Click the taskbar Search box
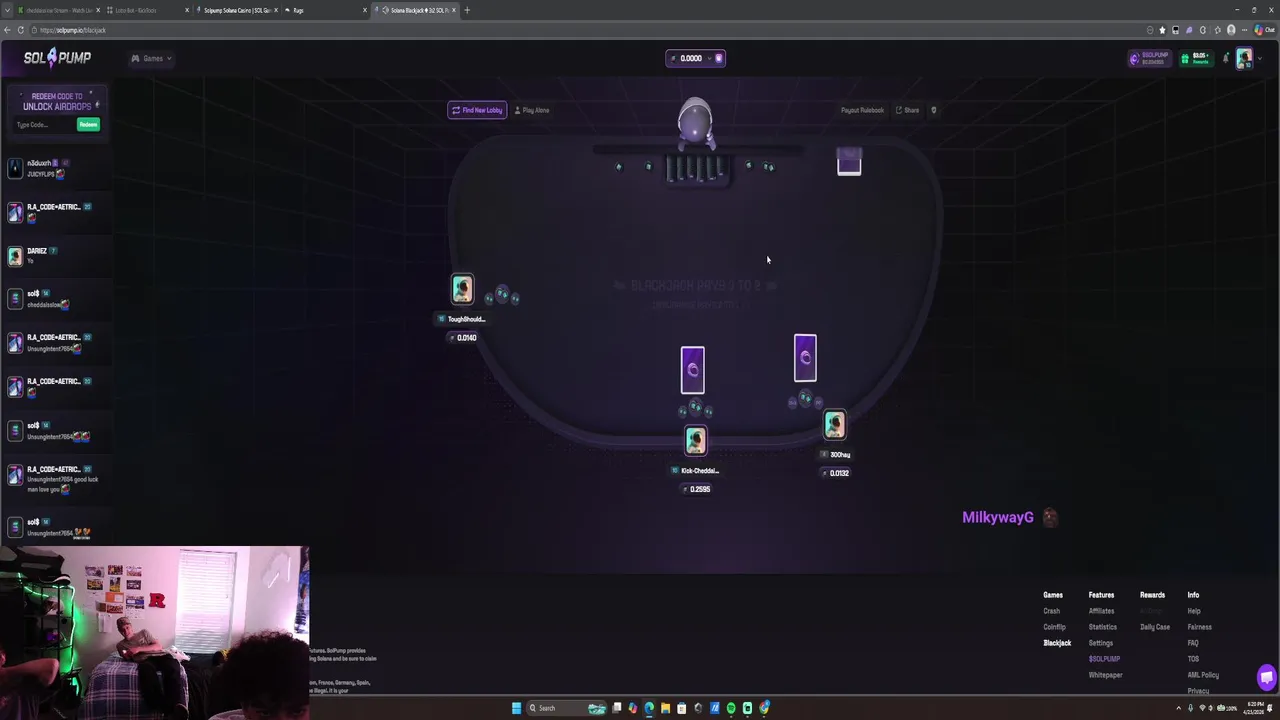 (x=567, y=708)
